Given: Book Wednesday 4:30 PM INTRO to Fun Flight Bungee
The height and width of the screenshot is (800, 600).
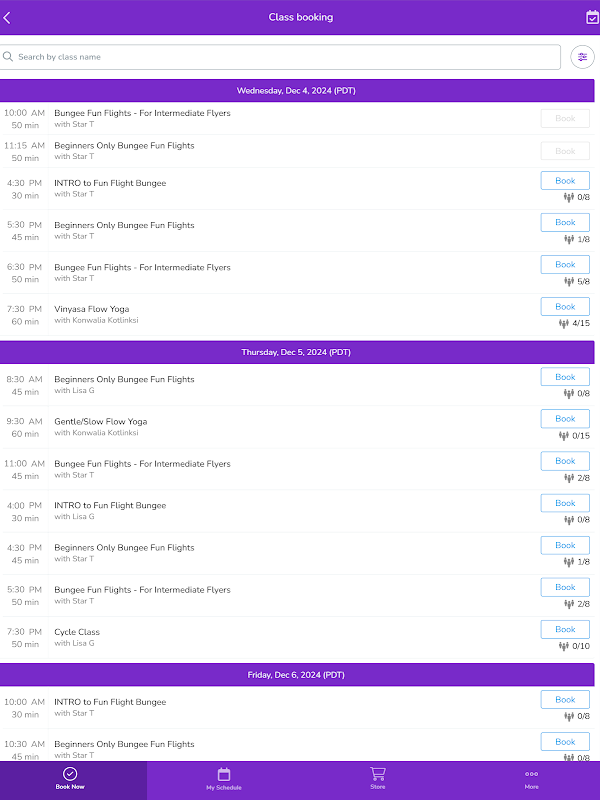Looking at the screenshot, I should pos(565,180).
